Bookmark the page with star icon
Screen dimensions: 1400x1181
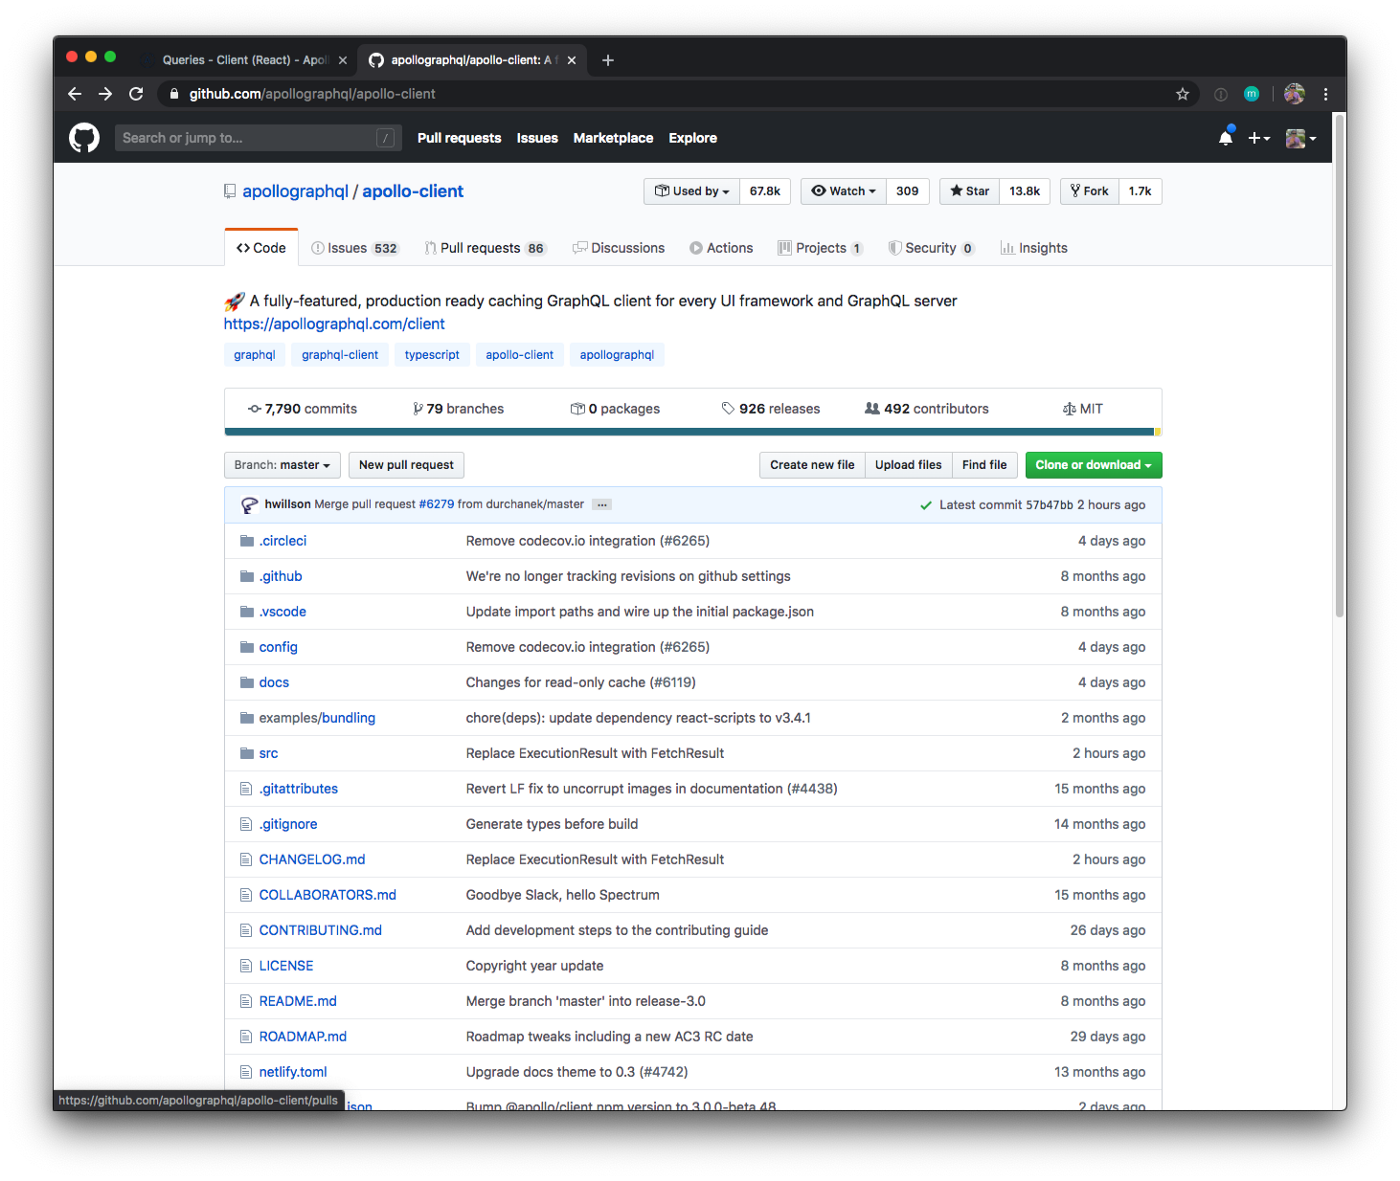tap(1183, 94)
